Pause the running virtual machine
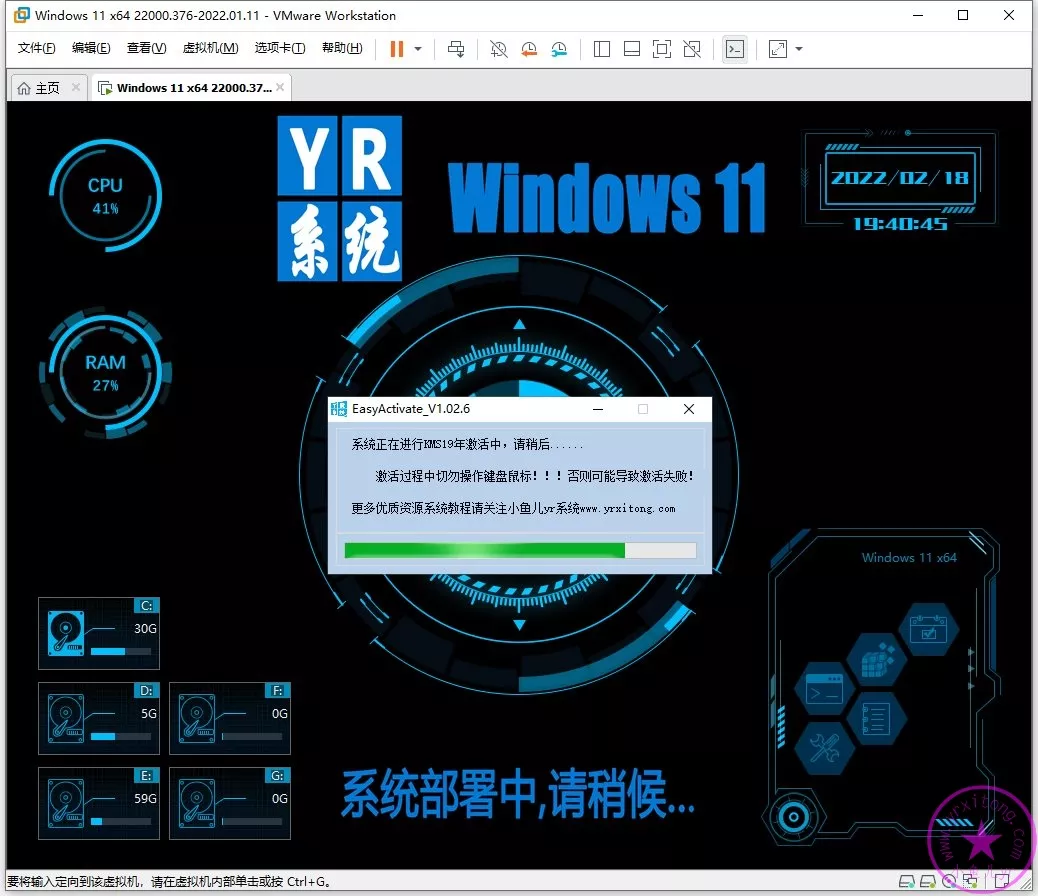Image resolution: width=1038 pixels, height=896 pixels. pyautogui.click(x=397, y=49)
